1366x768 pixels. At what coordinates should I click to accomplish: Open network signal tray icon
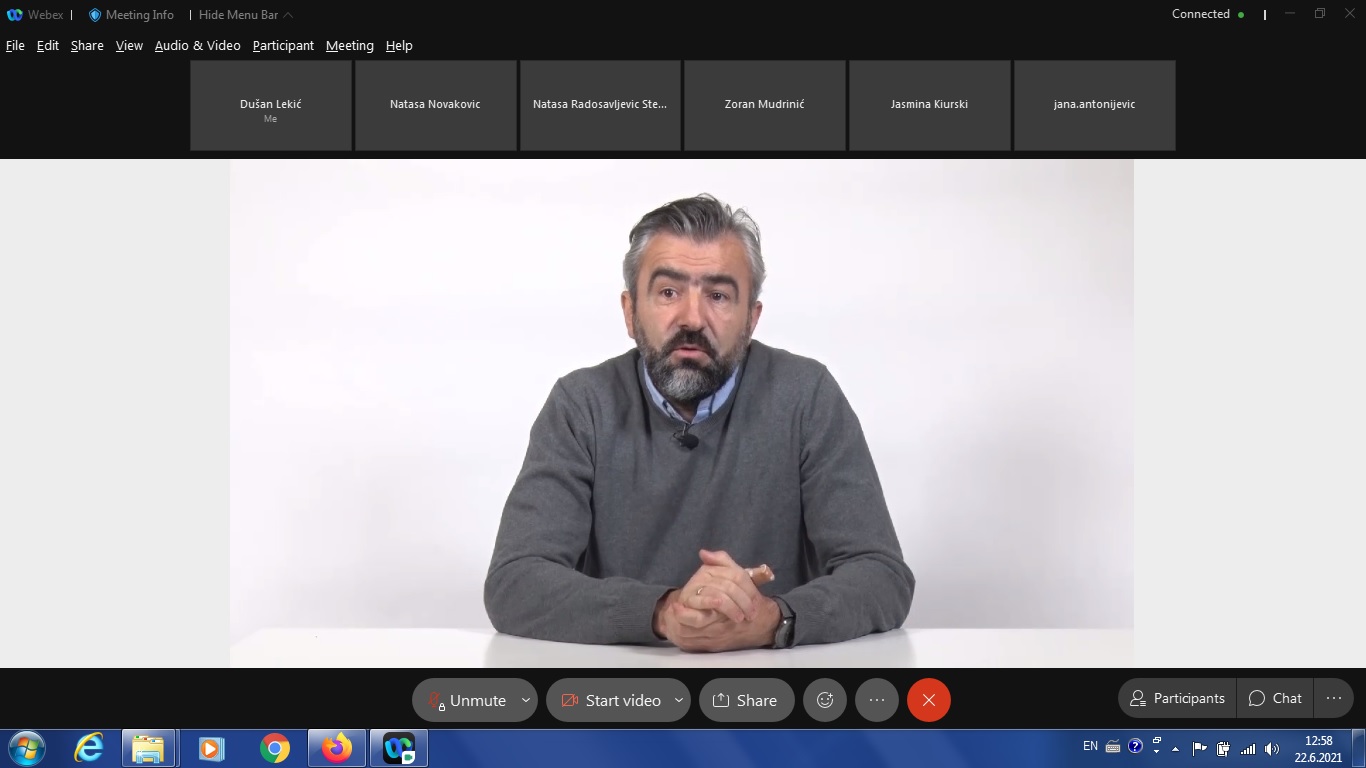point(1247,748)
